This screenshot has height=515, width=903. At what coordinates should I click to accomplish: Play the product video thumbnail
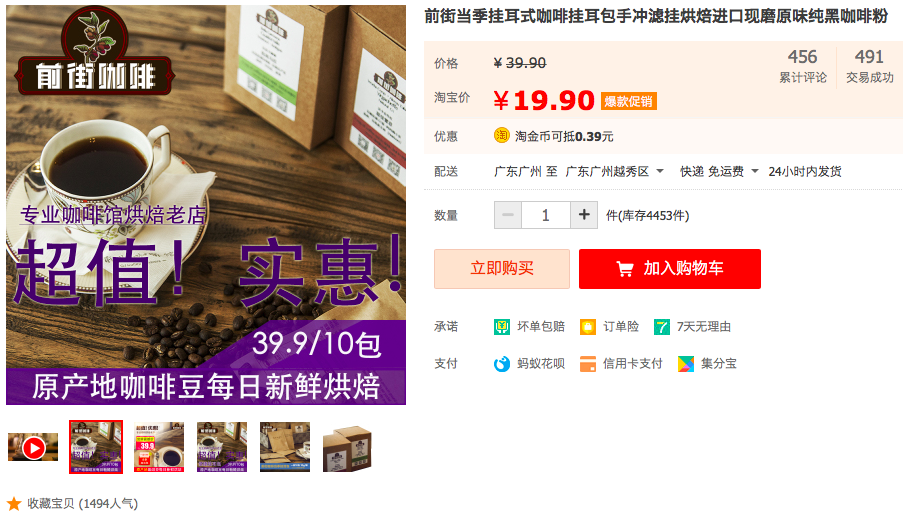tap(33, 448)
